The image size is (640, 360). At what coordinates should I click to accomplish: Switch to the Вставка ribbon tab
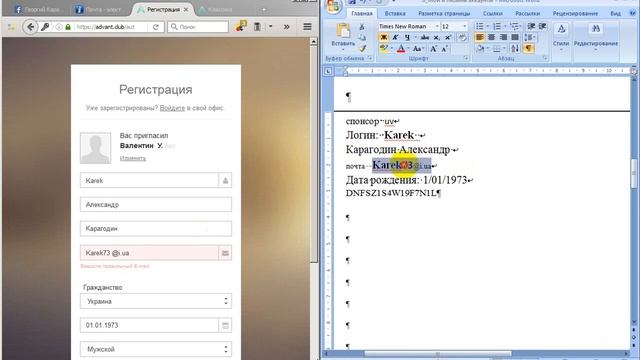pyautogui.click(x=395, y=13)
